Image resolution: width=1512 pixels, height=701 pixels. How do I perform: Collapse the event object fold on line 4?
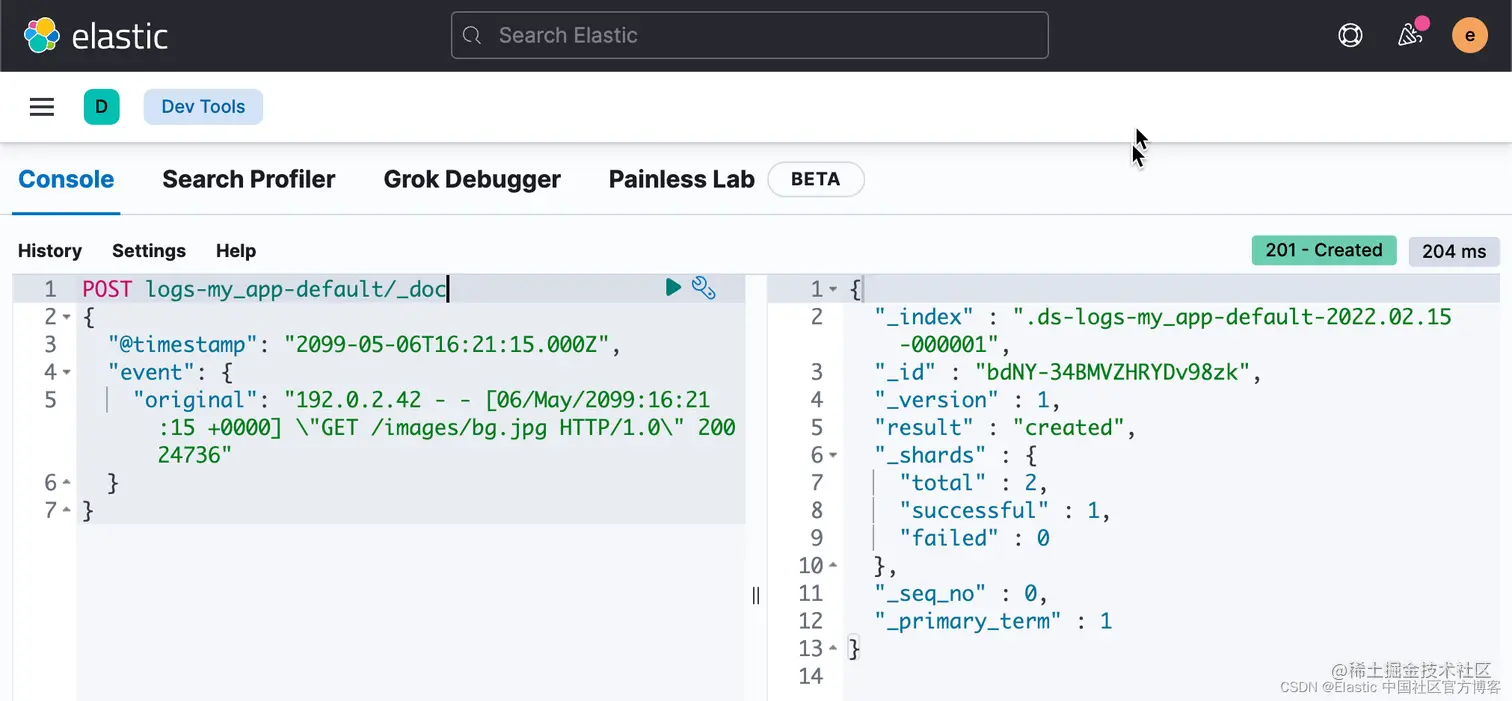point(66,373)
